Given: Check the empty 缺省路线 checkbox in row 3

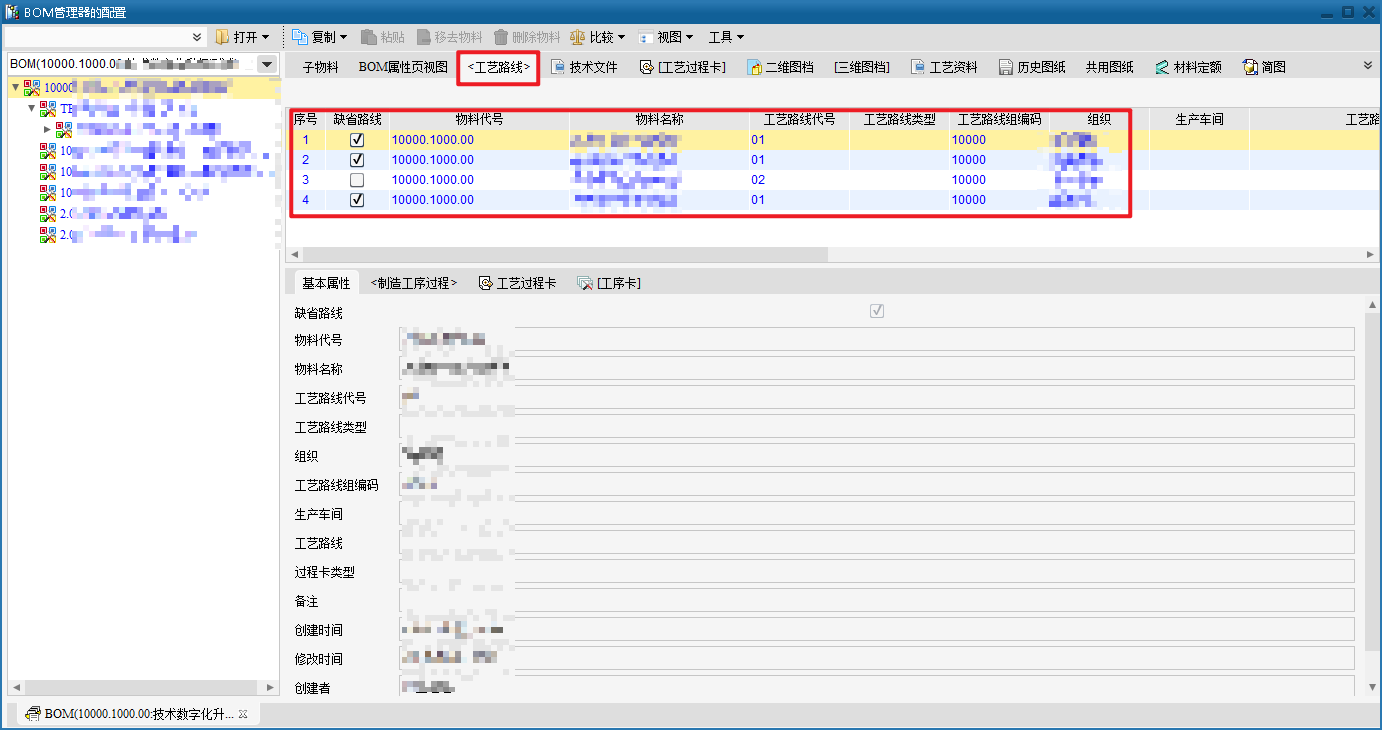Looking at the screenshot, I should pyautogui.click(x=357, y=180).
